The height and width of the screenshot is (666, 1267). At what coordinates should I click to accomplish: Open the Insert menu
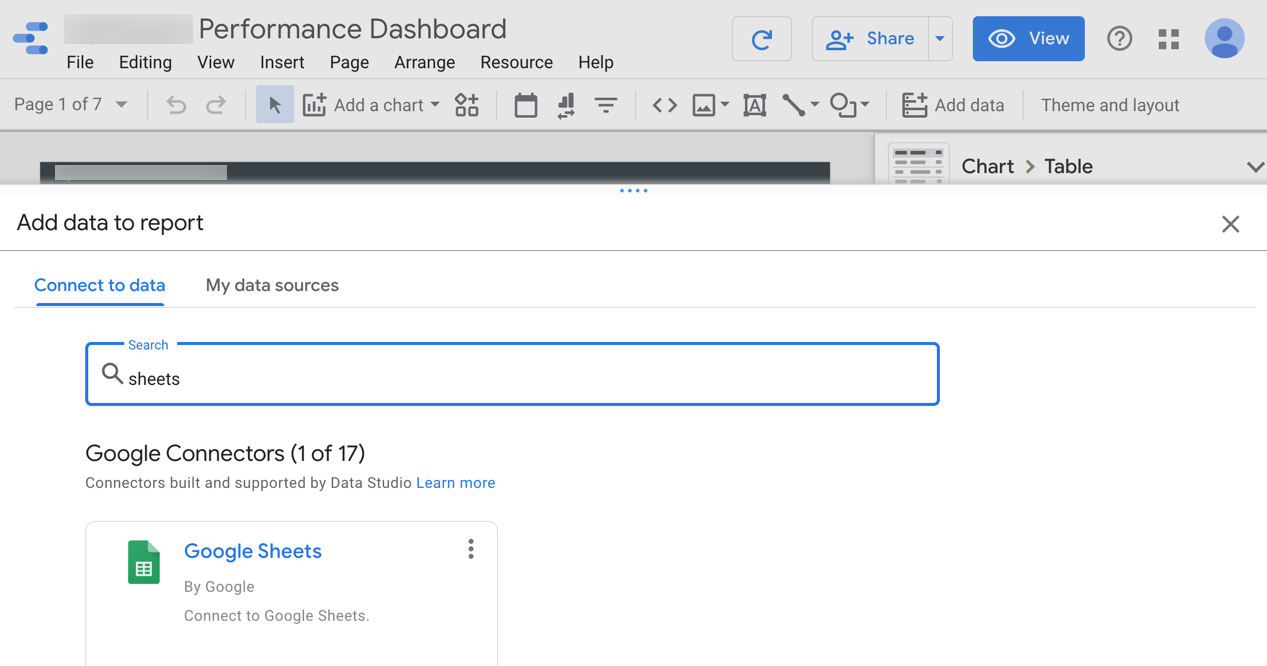[x=282, y=62]
